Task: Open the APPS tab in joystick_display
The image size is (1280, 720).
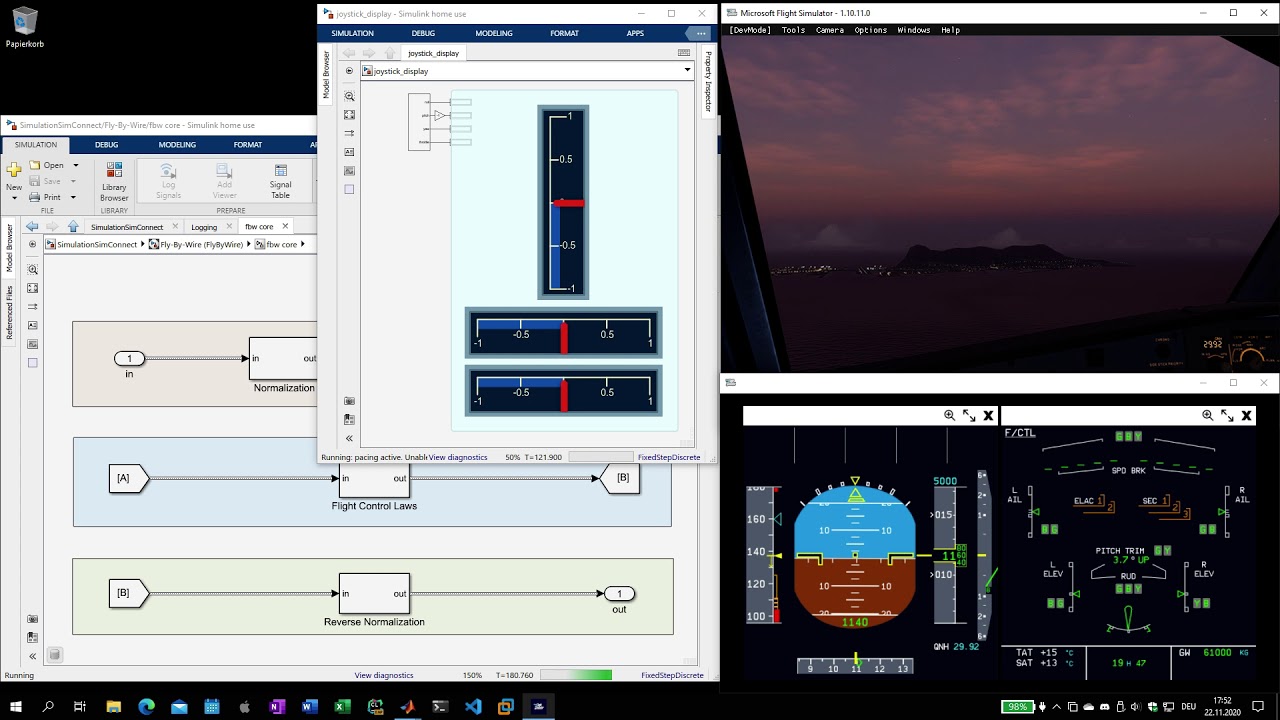Action: click(635, 33)
